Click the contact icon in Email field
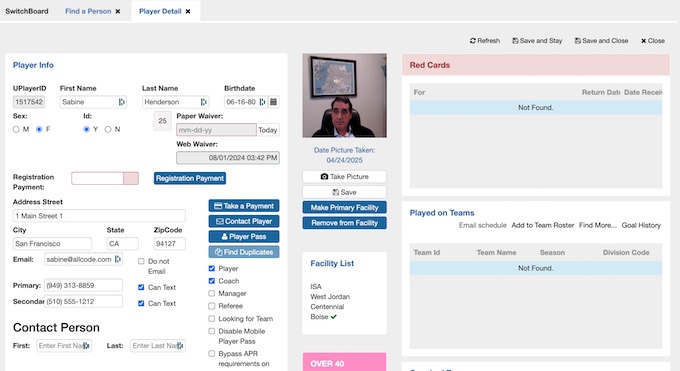Viewport: 680px width, 371px height. click(118, 259)
